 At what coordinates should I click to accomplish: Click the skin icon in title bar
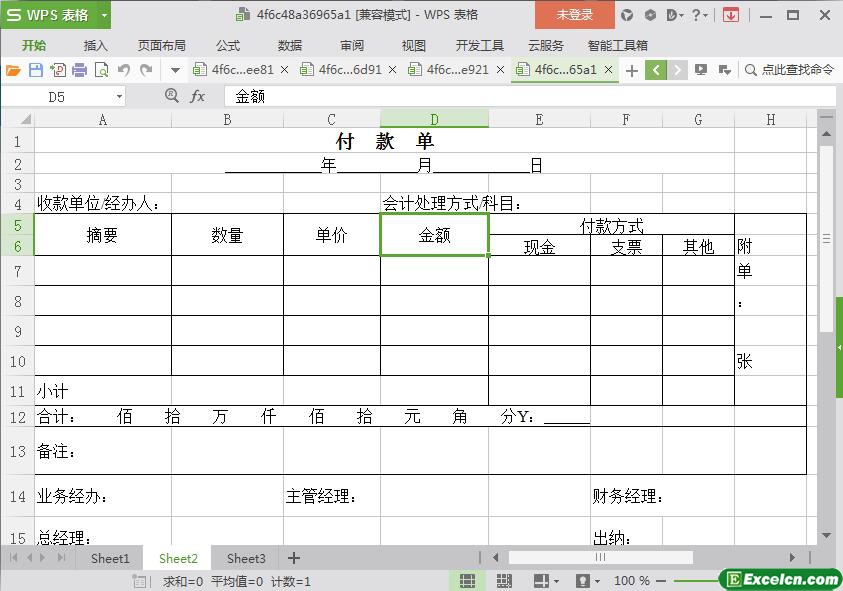click(627, 15)
